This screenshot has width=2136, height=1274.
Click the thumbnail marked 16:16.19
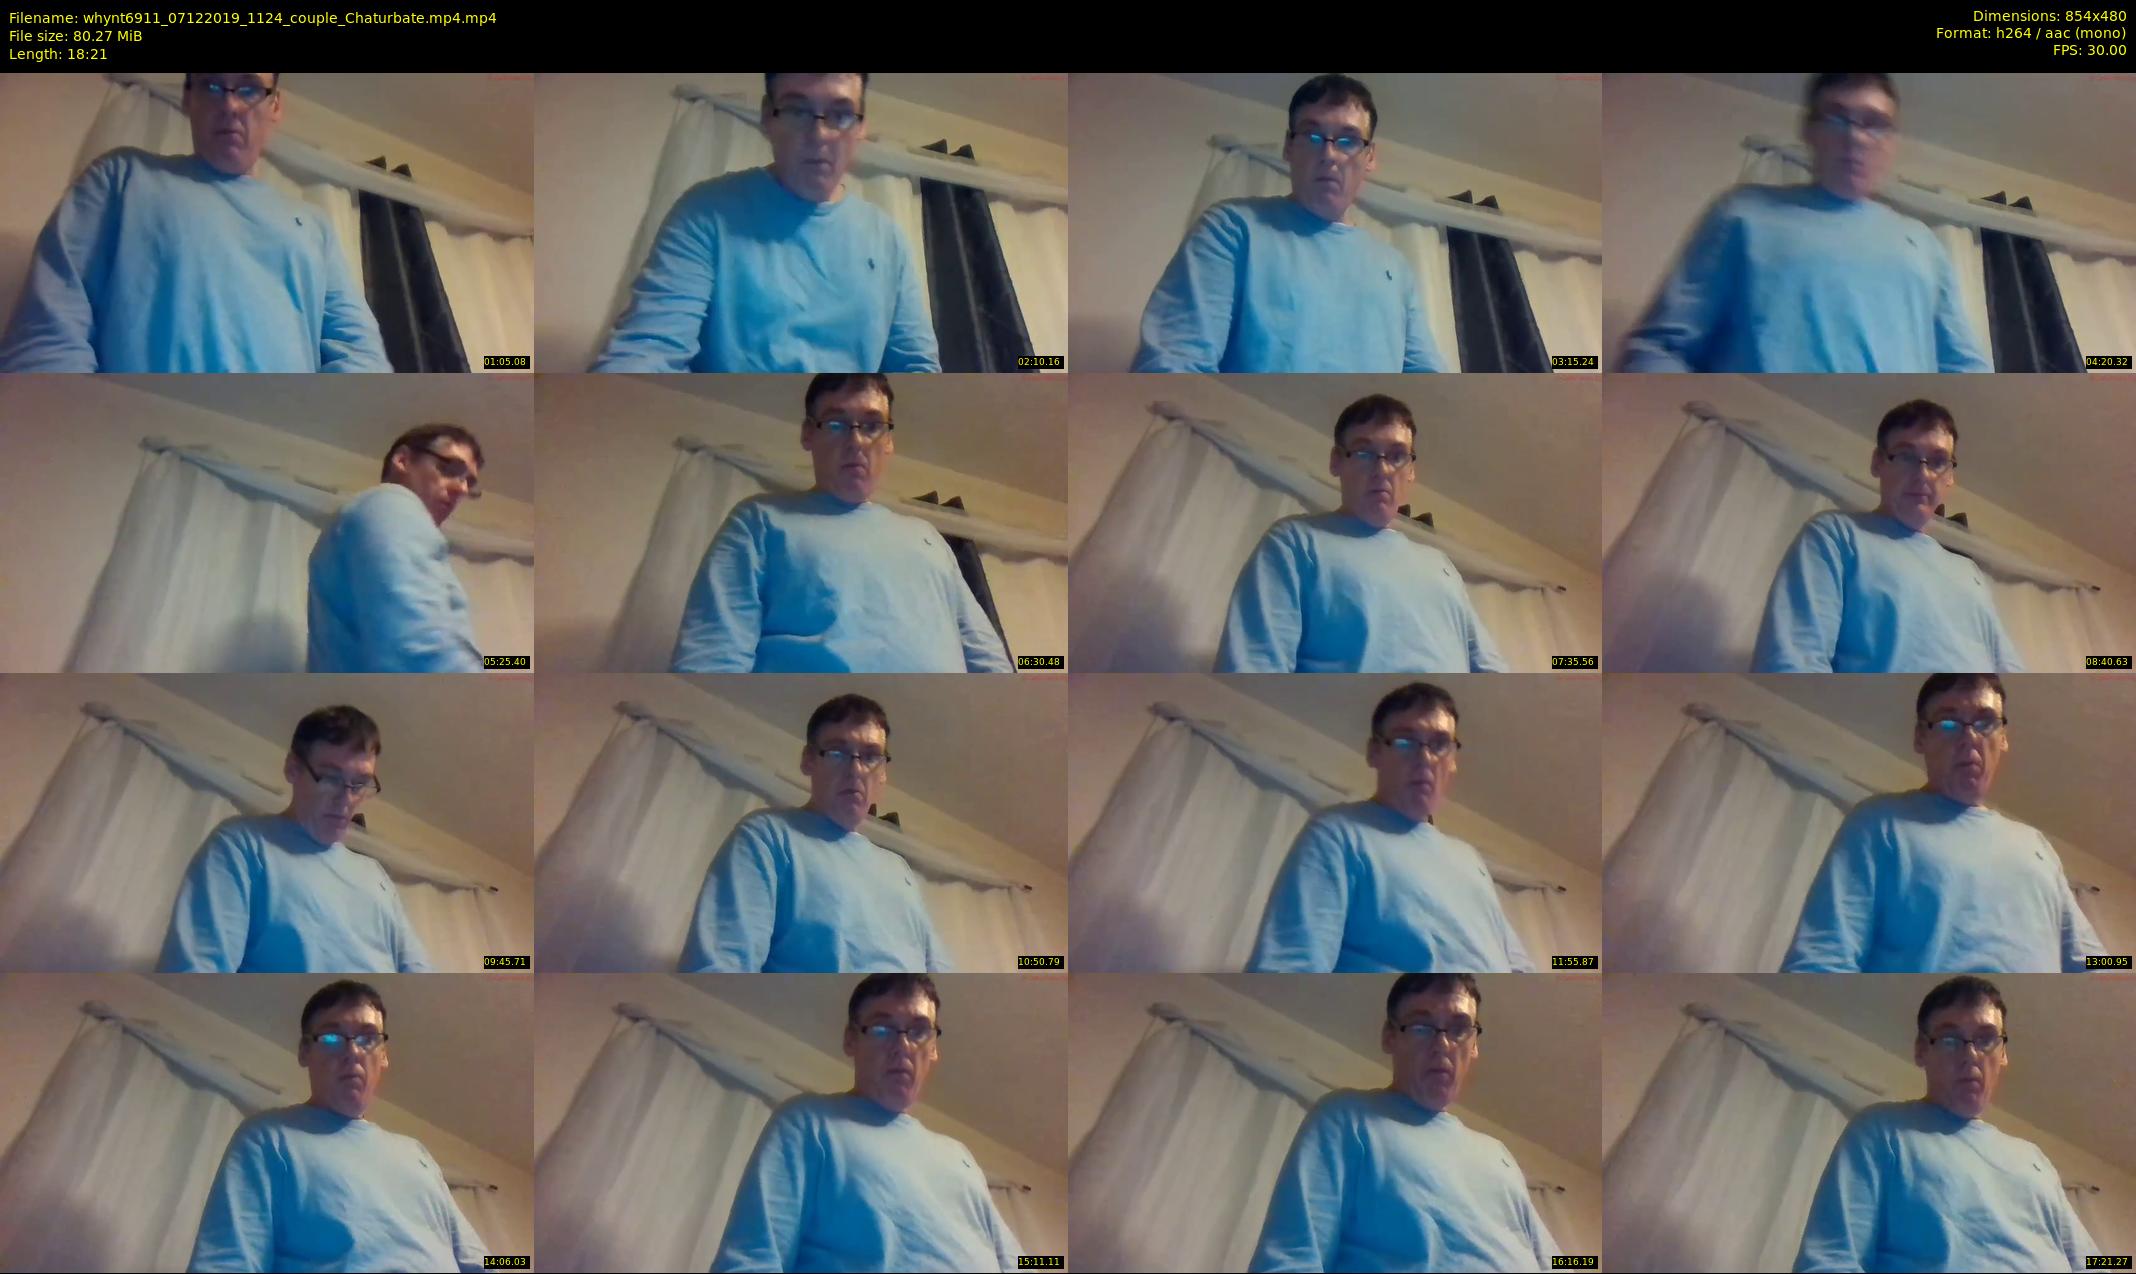(x=1334, y=1122)
